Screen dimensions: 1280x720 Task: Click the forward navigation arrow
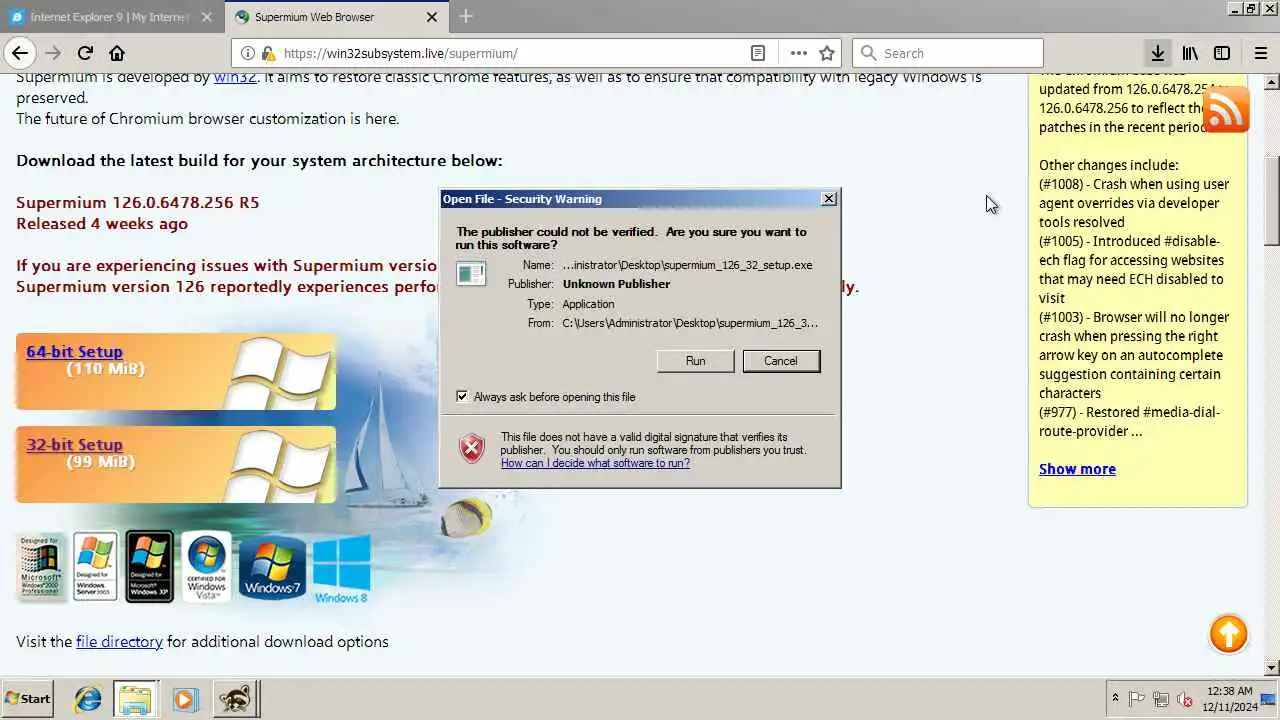click(x=53, y=53)
